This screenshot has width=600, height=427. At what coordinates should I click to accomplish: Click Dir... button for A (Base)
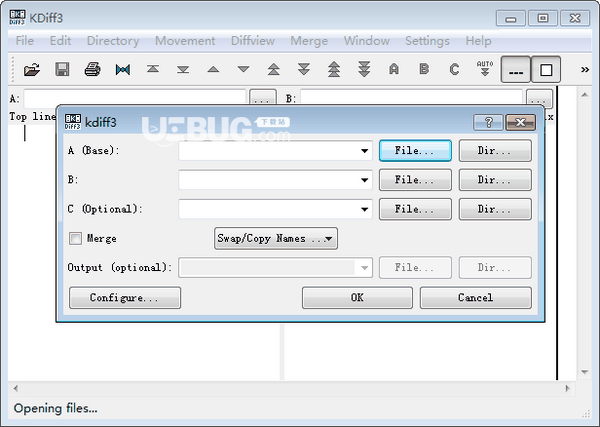(x=495, y=150)
